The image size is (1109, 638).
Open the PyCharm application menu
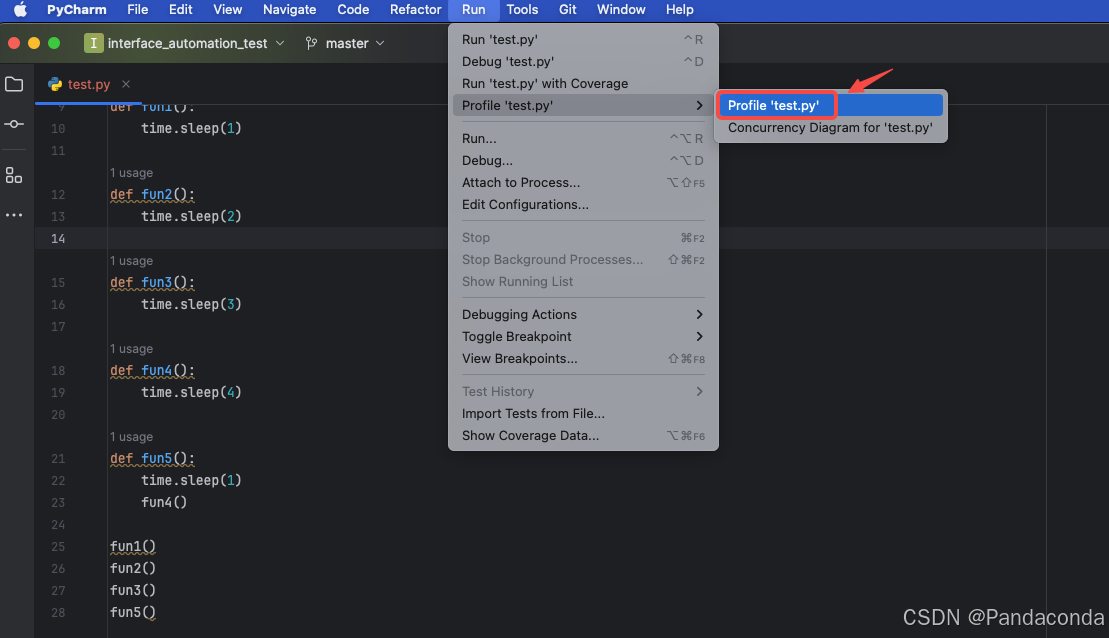[x=76, y=9]
